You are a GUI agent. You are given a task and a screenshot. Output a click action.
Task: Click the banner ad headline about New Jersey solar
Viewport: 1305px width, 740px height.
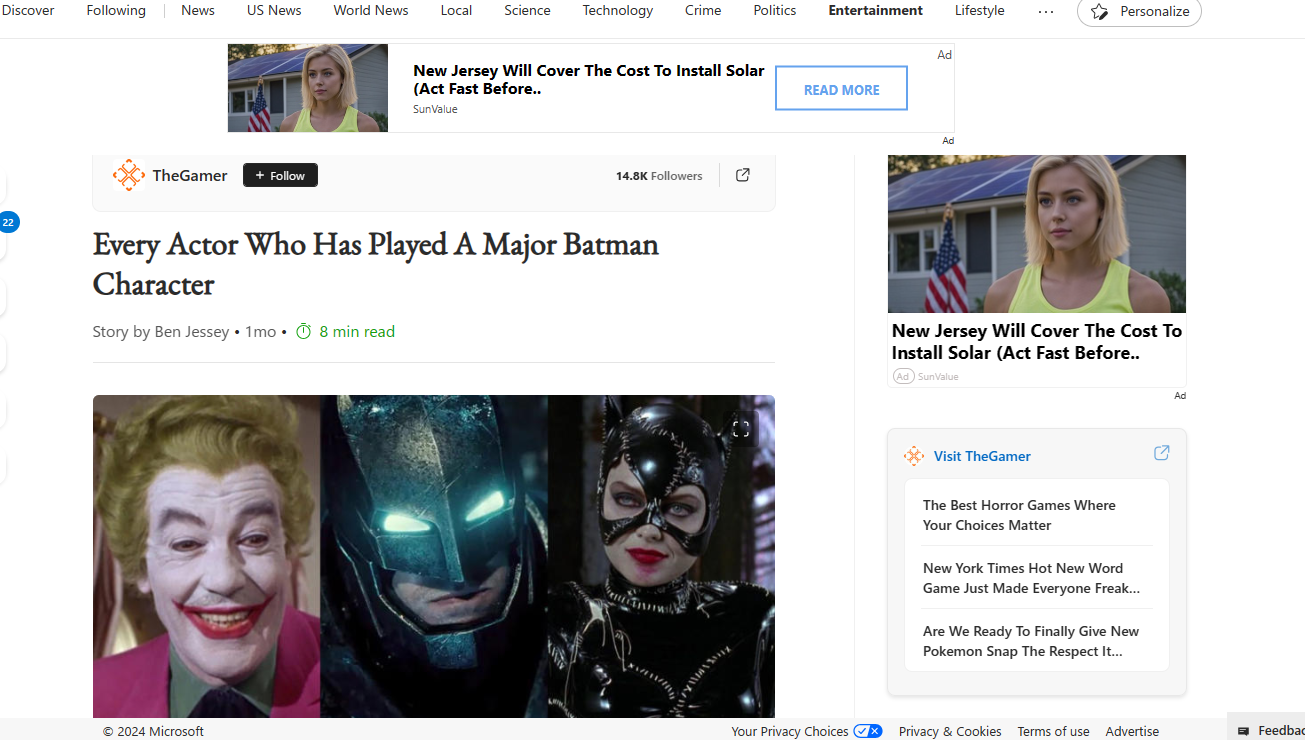(x=588, y=79)
